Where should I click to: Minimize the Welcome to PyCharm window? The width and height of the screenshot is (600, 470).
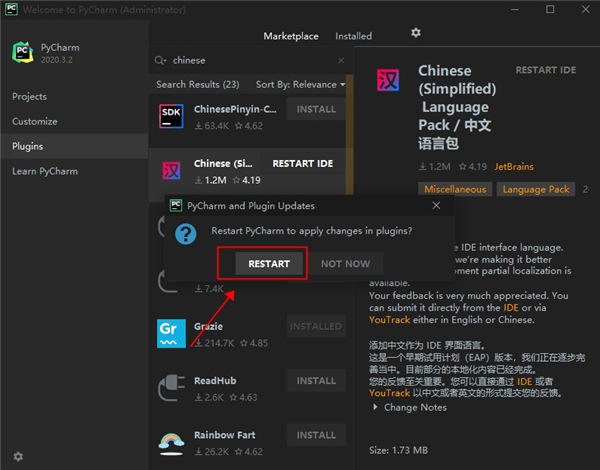tap(515, 9)
